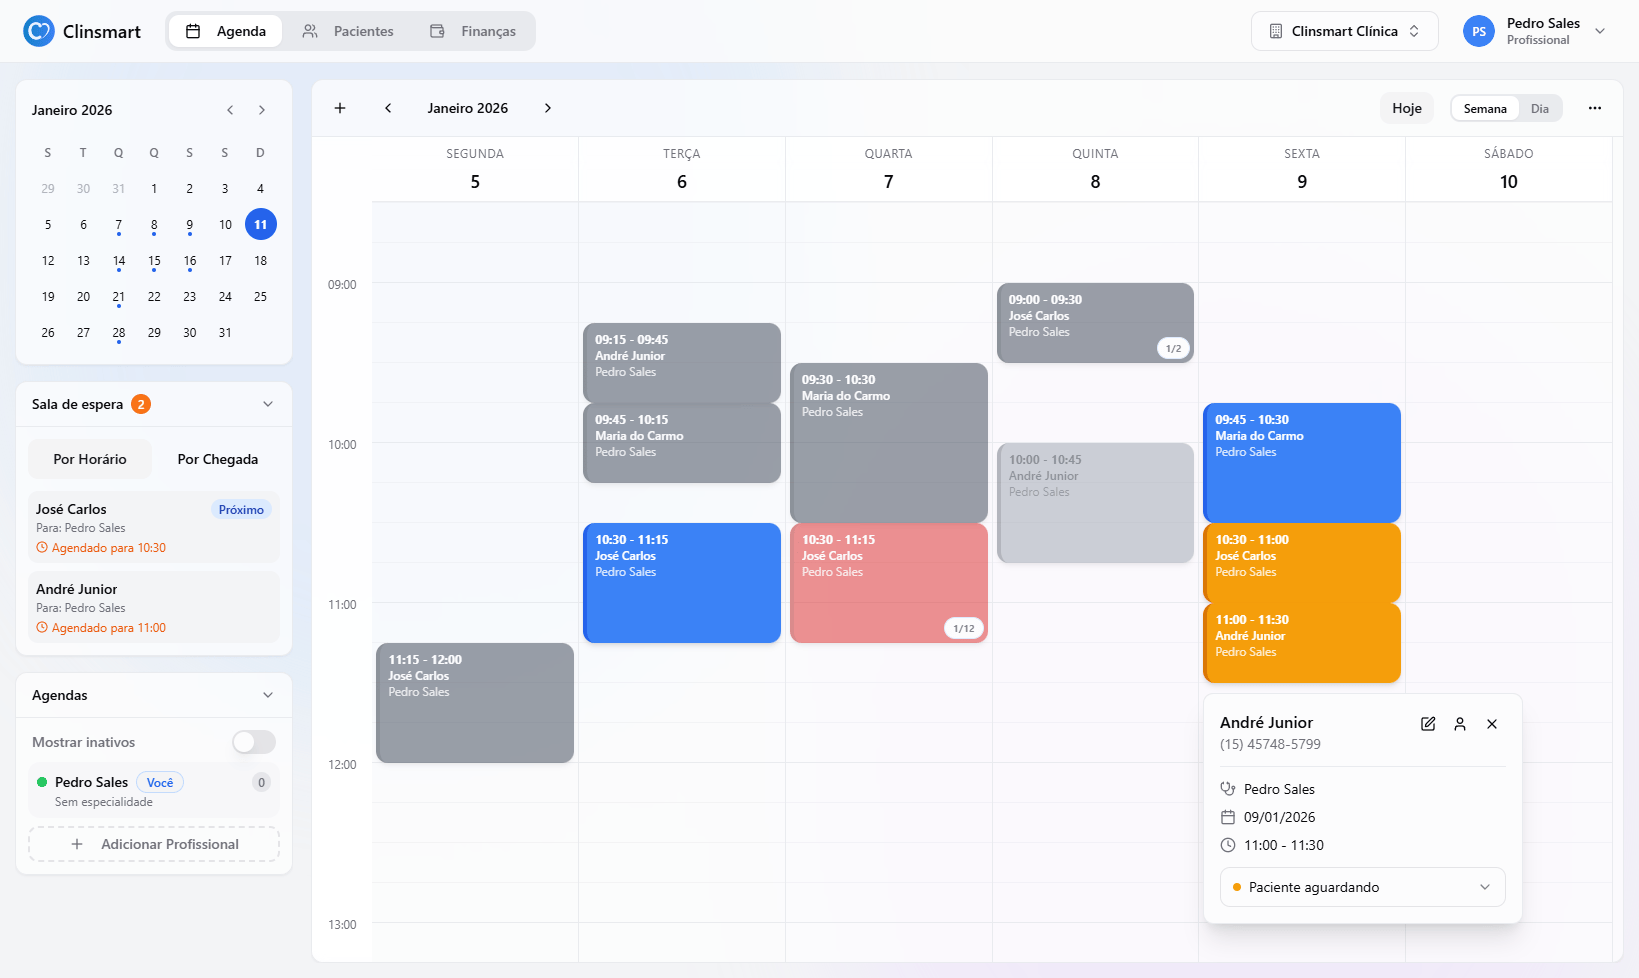Click the clock icon by Agendado para 10:30
1639x978 pixels.
pos(42,548)
